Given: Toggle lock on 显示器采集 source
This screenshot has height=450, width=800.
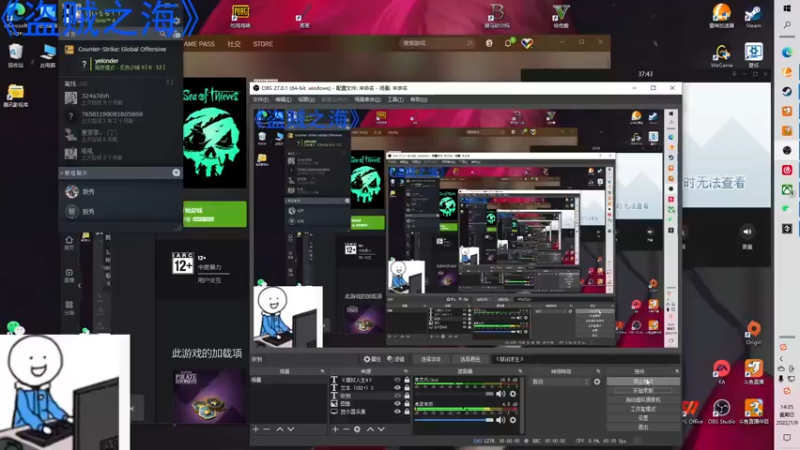Looking at the screenshot, I should point(407,411).
